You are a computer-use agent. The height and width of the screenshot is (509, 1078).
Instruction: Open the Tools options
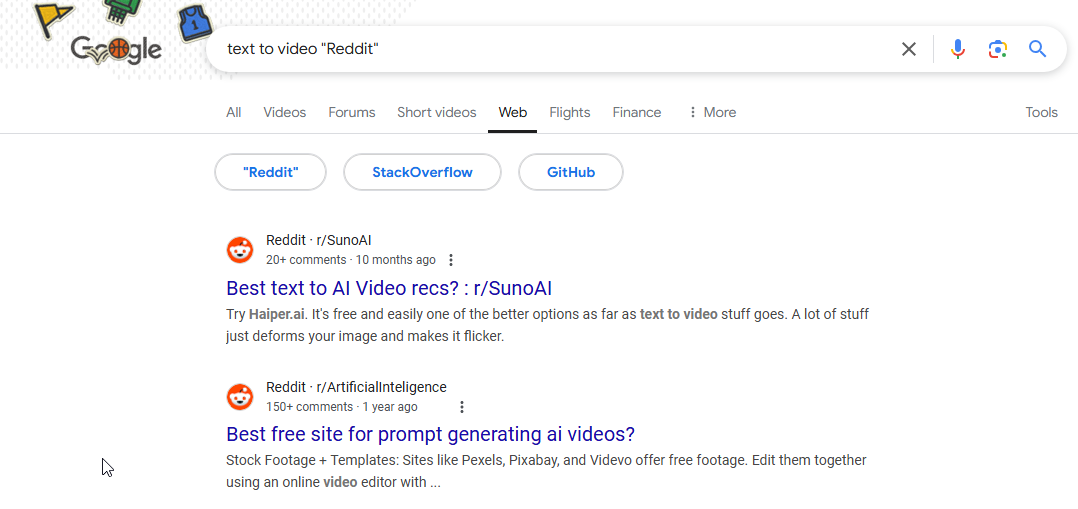[1042, 112]
